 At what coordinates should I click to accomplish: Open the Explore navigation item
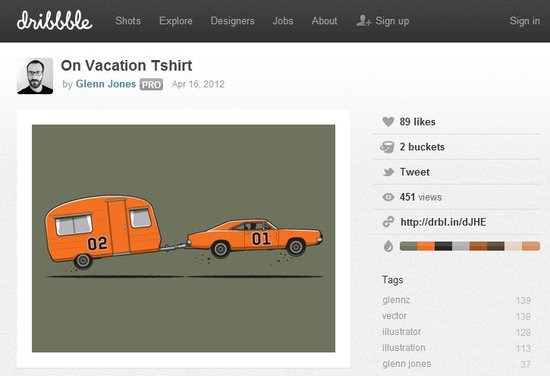click(x=176, y=21)
